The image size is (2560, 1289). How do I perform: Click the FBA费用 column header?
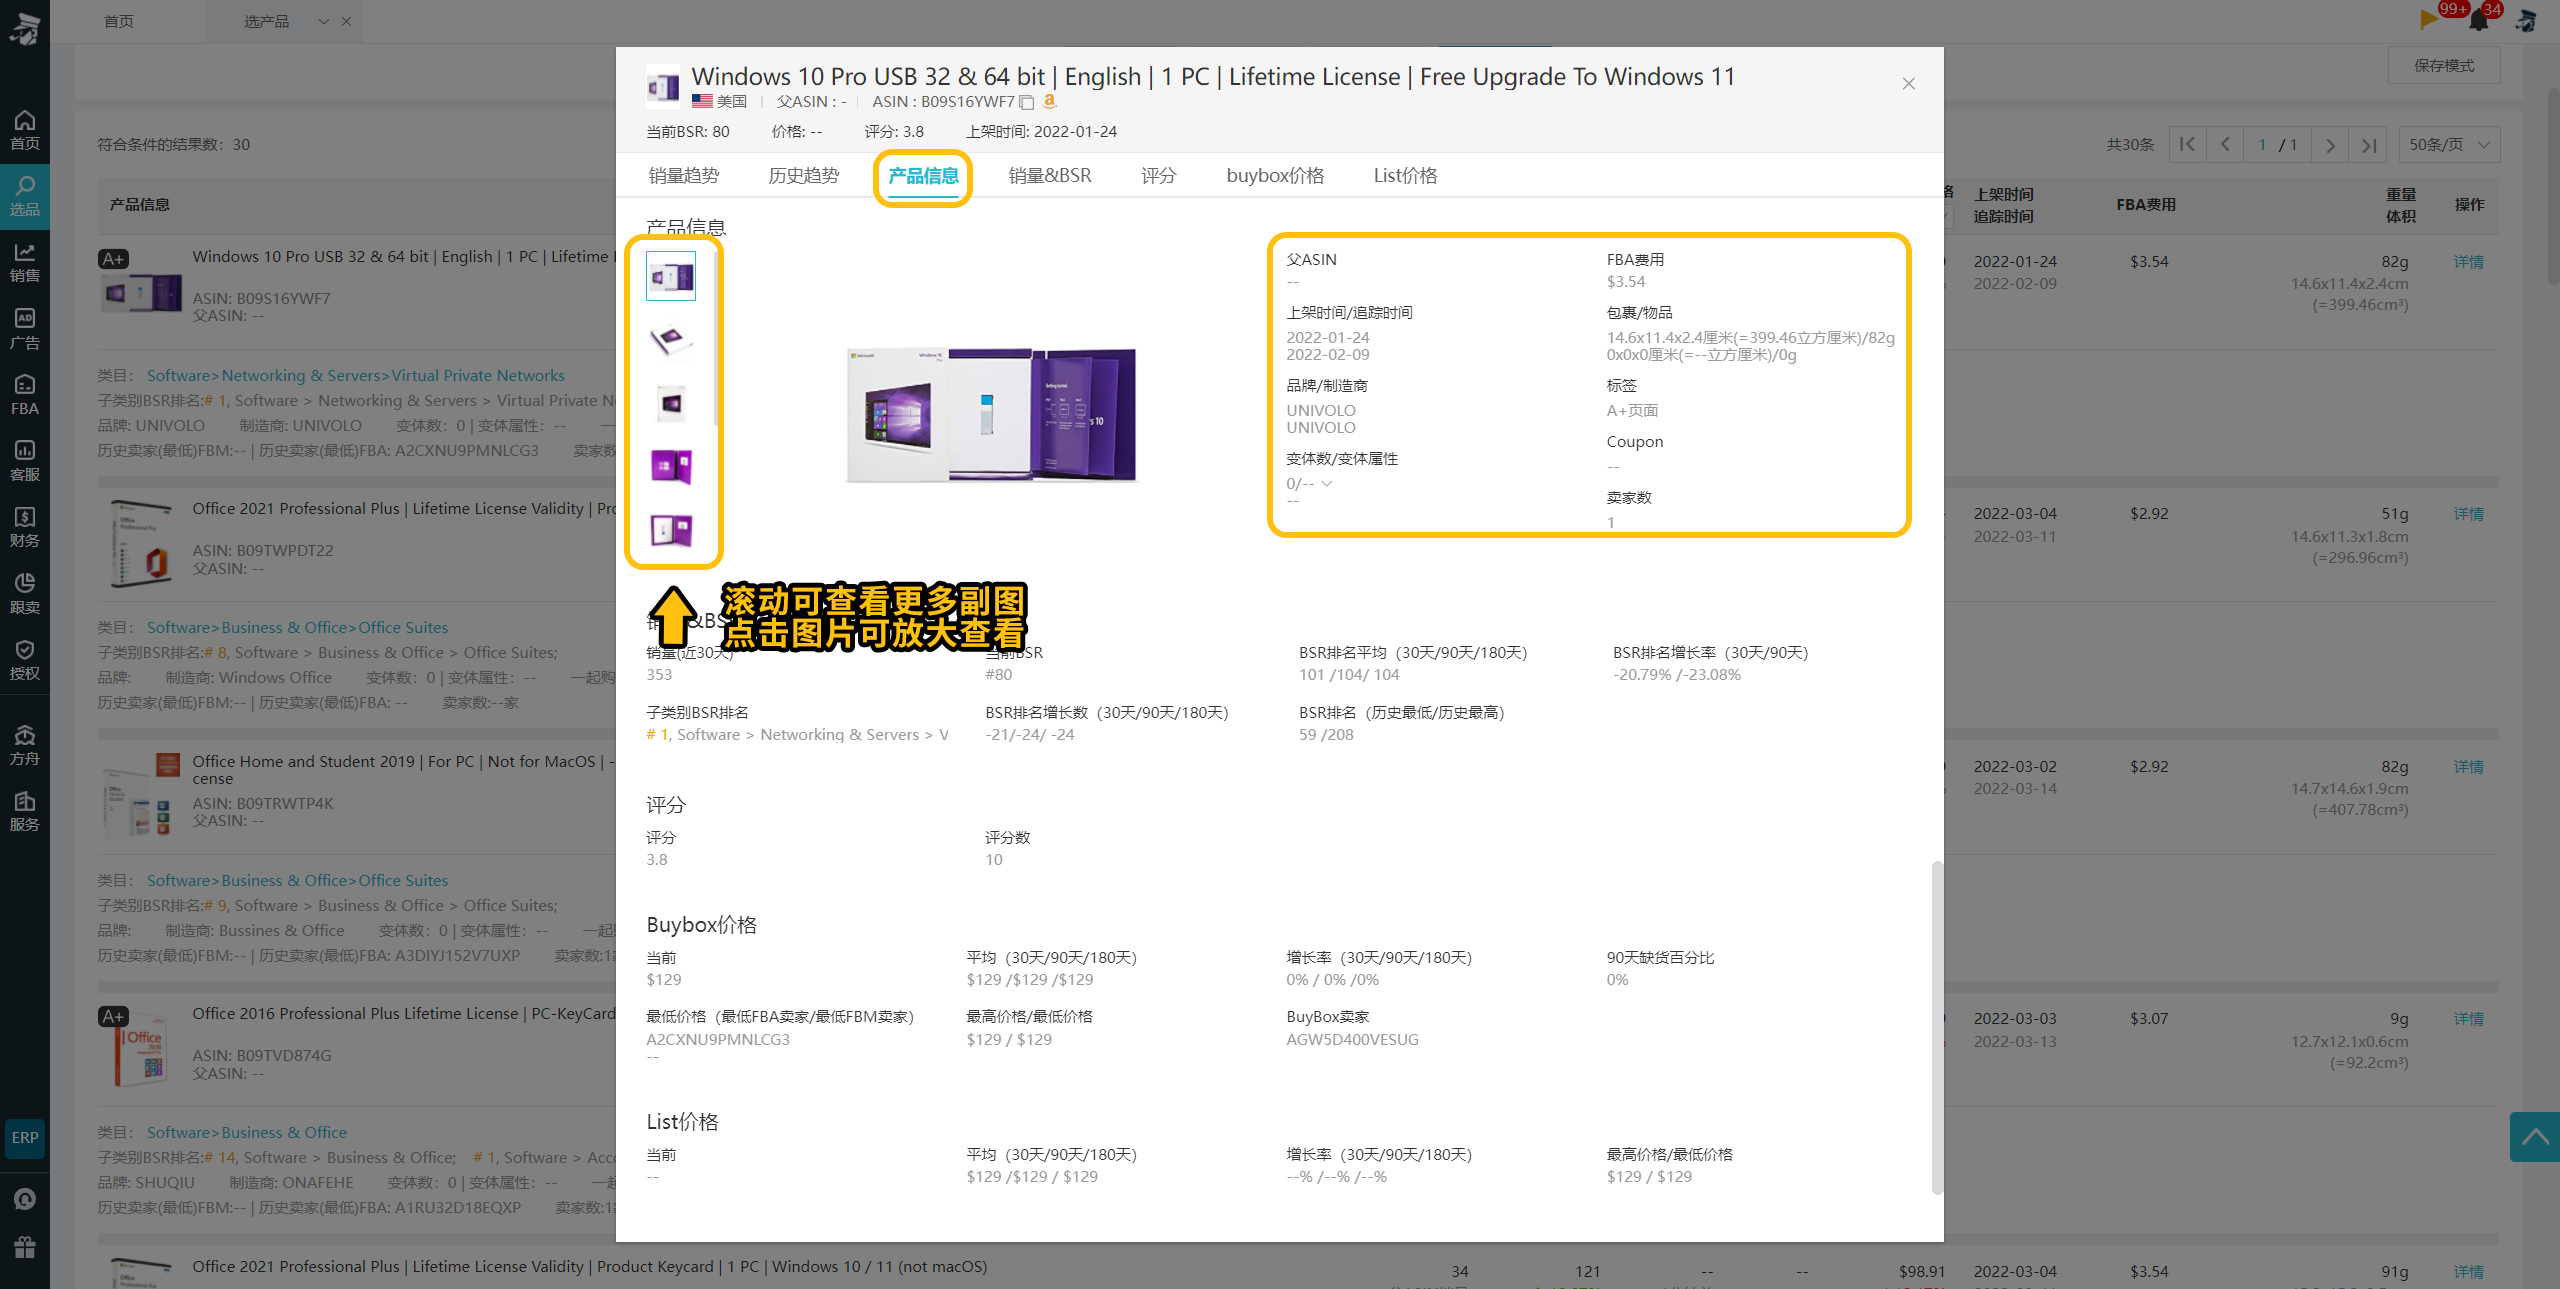pyautogui.click(x=2146, y=205)
